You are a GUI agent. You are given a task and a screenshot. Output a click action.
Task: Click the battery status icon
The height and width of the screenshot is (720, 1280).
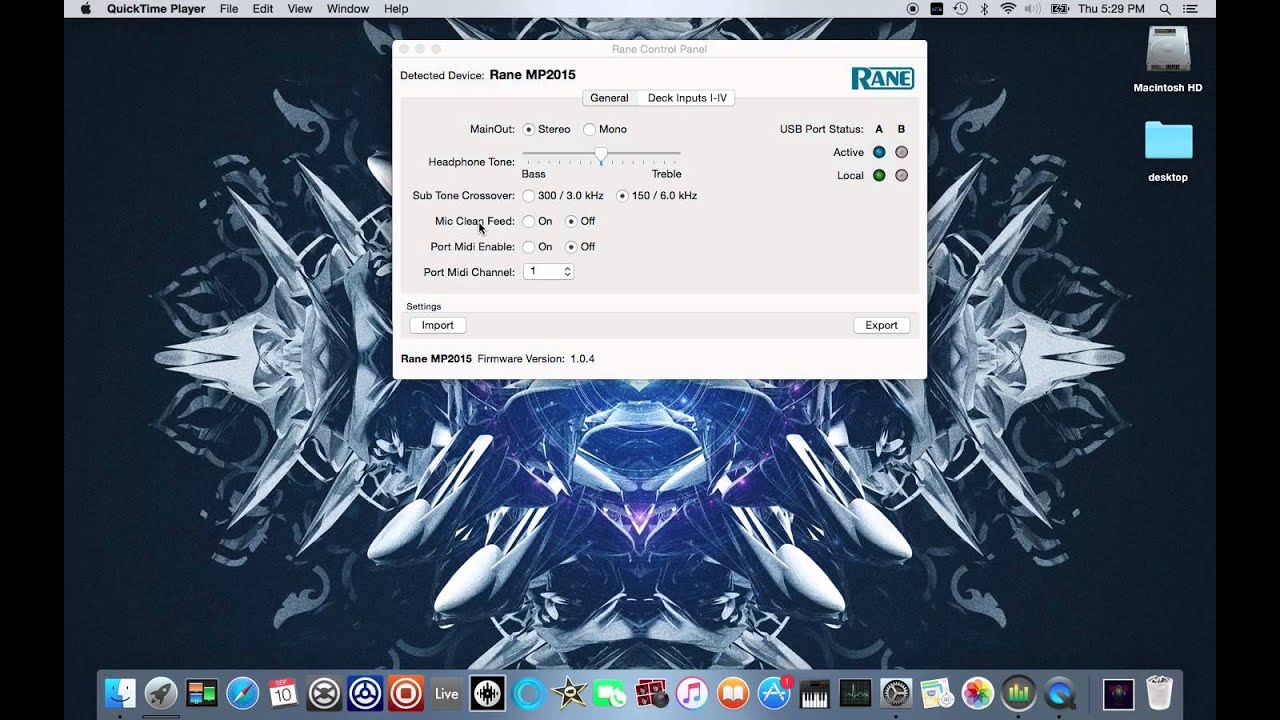(1059, 9)
